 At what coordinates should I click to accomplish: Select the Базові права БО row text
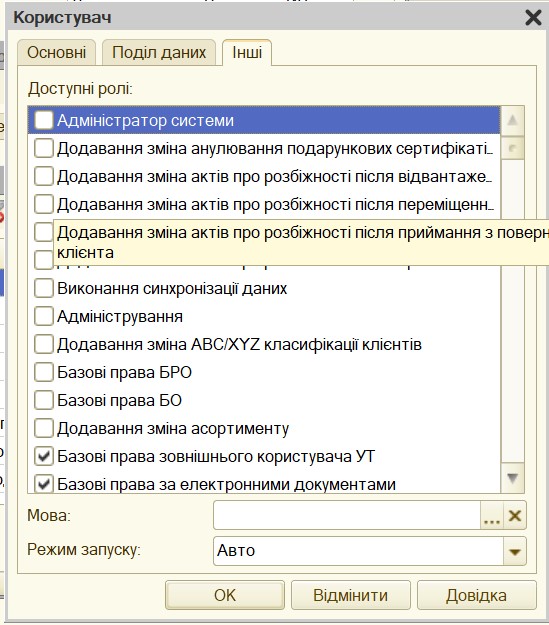[x=119, y=400]
